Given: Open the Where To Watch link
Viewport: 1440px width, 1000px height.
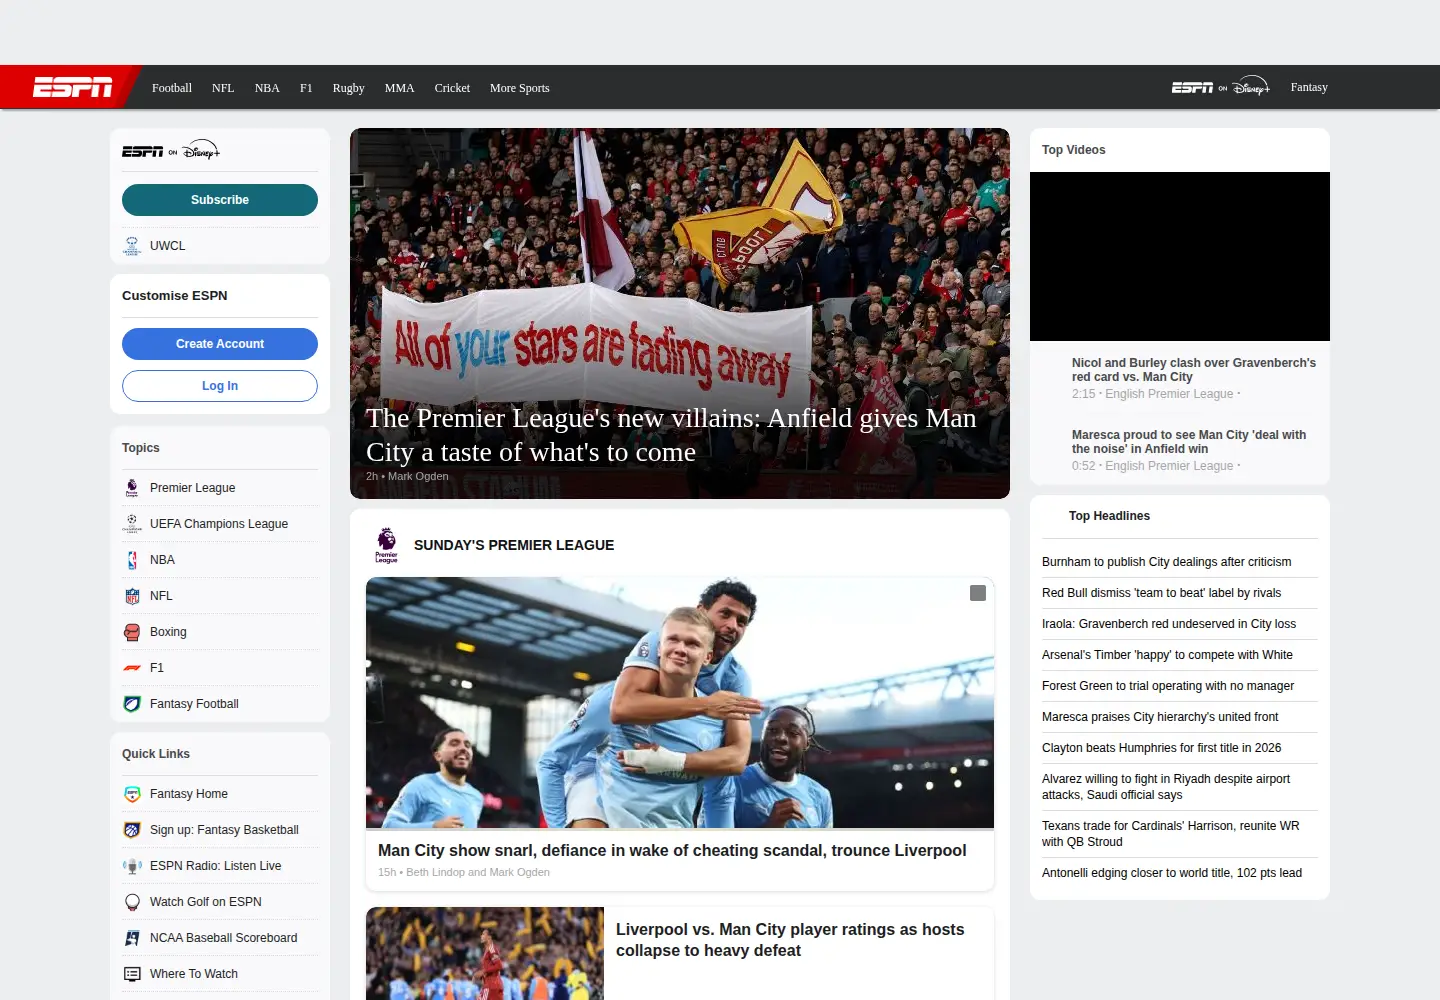Looking at the screenshot, I should click(x=194, y=974).
